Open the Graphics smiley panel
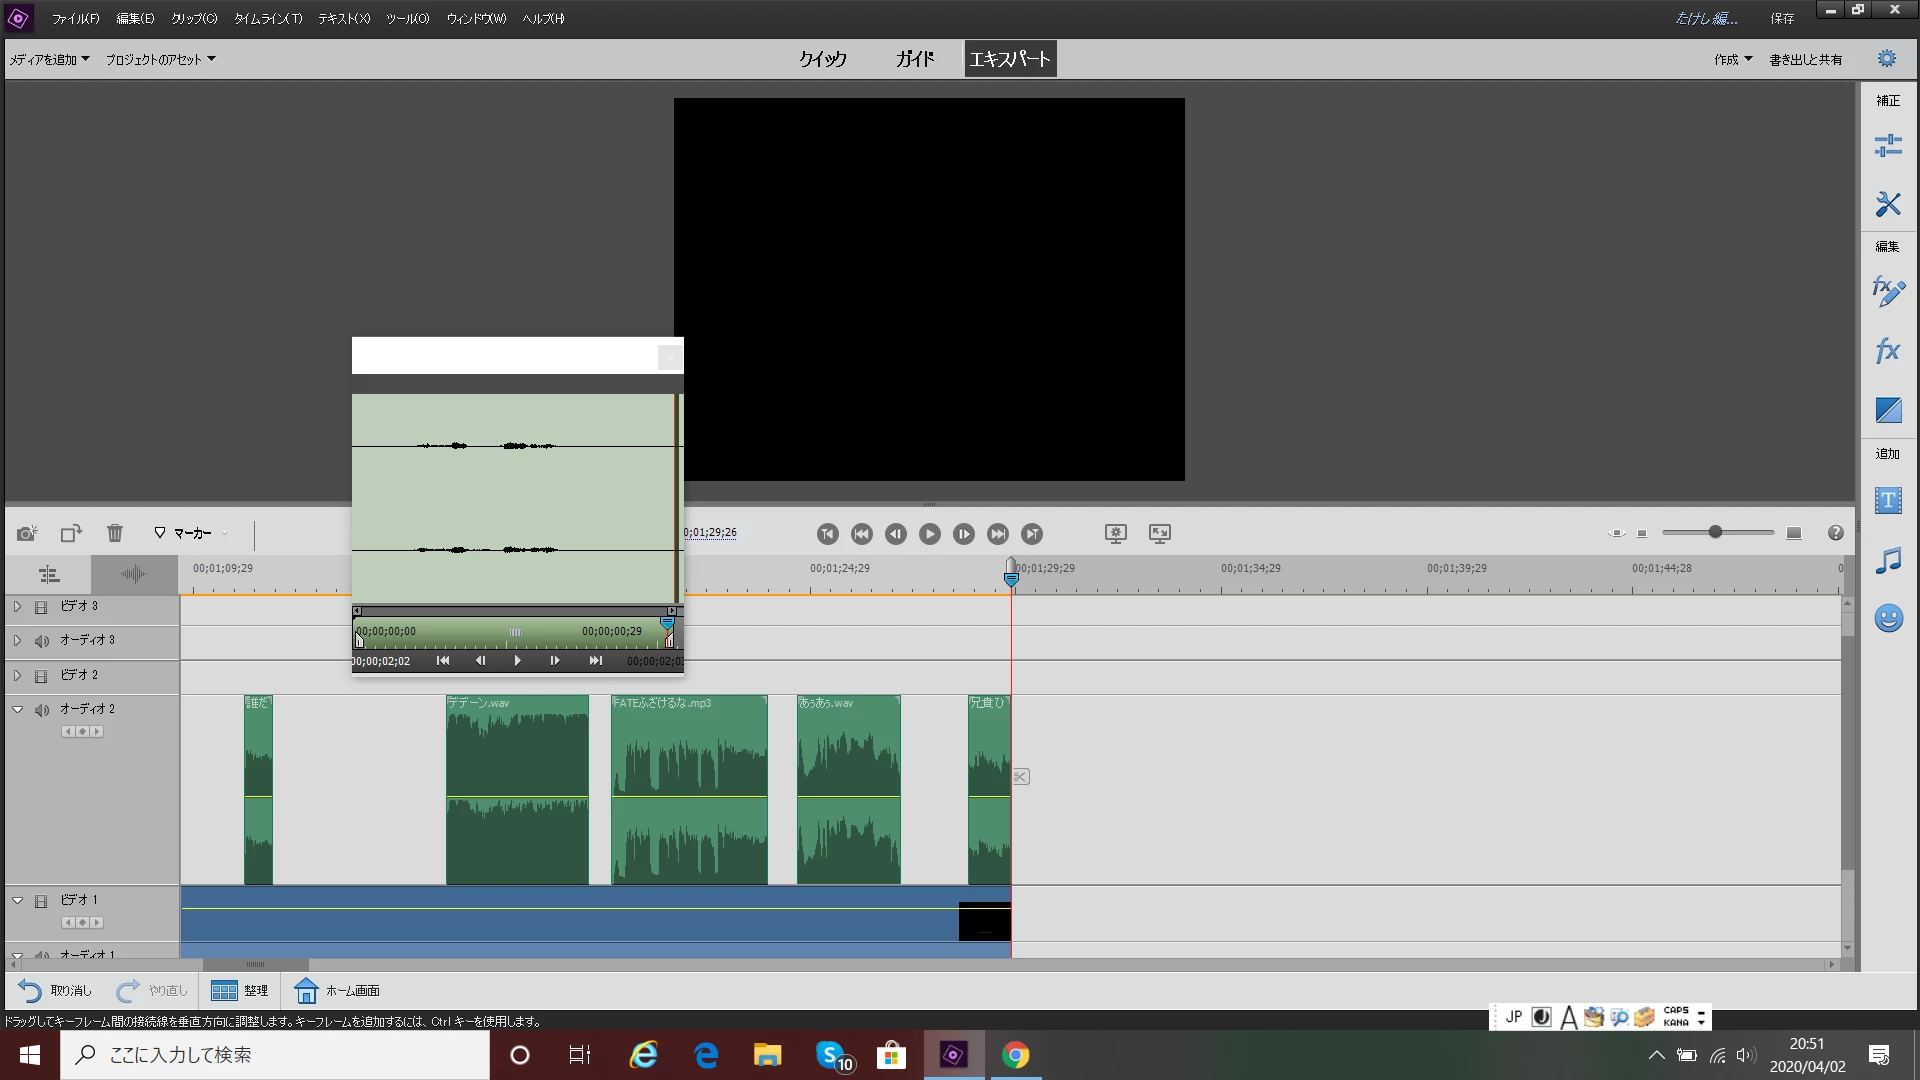This screenshot has height=1080, width=1920. [1887, 618]
